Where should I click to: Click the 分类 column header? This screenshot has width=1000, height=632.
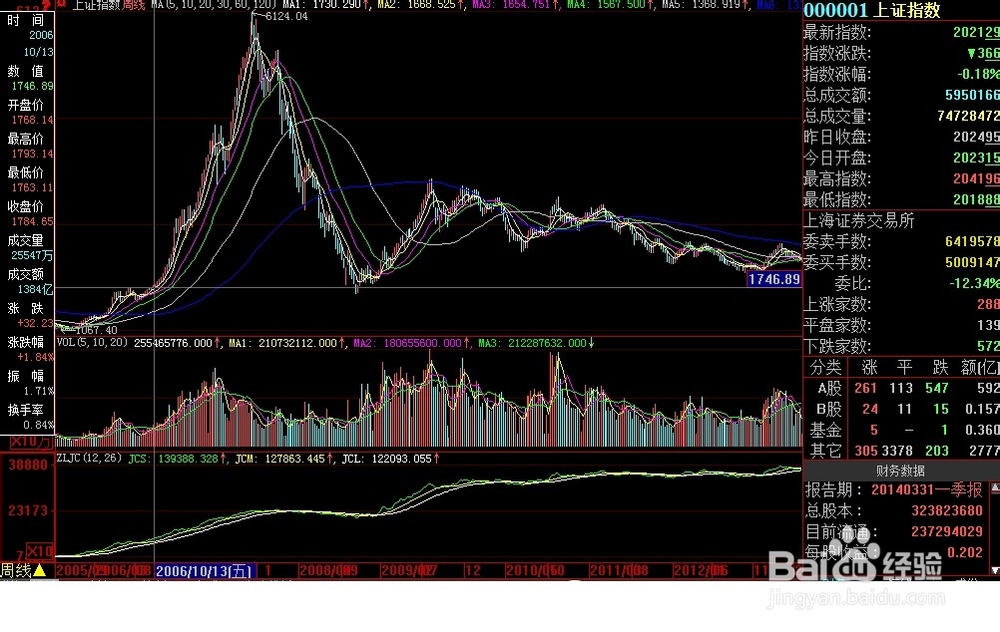[826, 367]
